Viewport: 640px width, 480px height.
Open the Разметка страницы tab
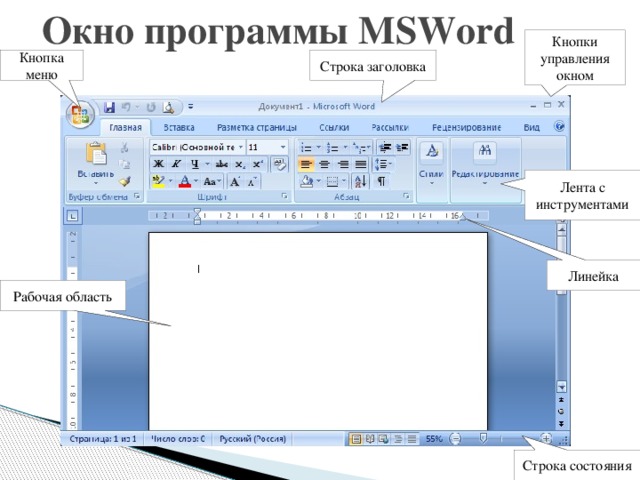(x=257, y=127)
